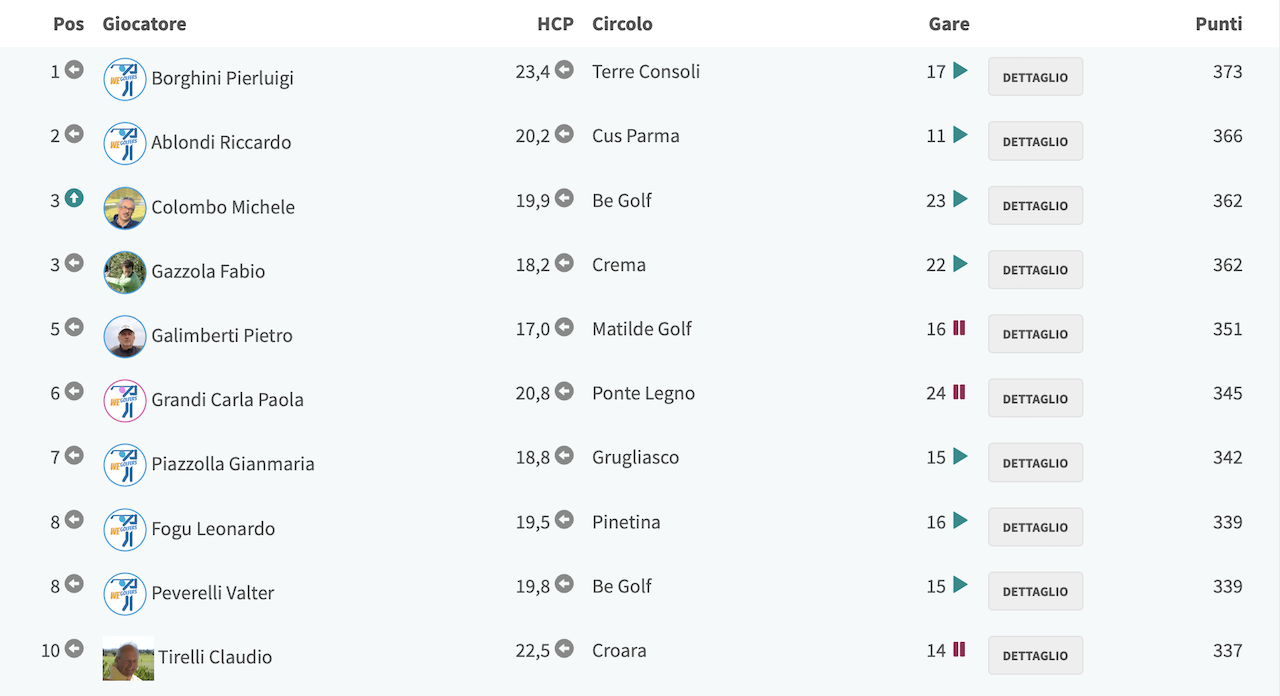
Task: Click the red pause icon in Tirelli Claudio's row
Action: (x=959, y=649)
